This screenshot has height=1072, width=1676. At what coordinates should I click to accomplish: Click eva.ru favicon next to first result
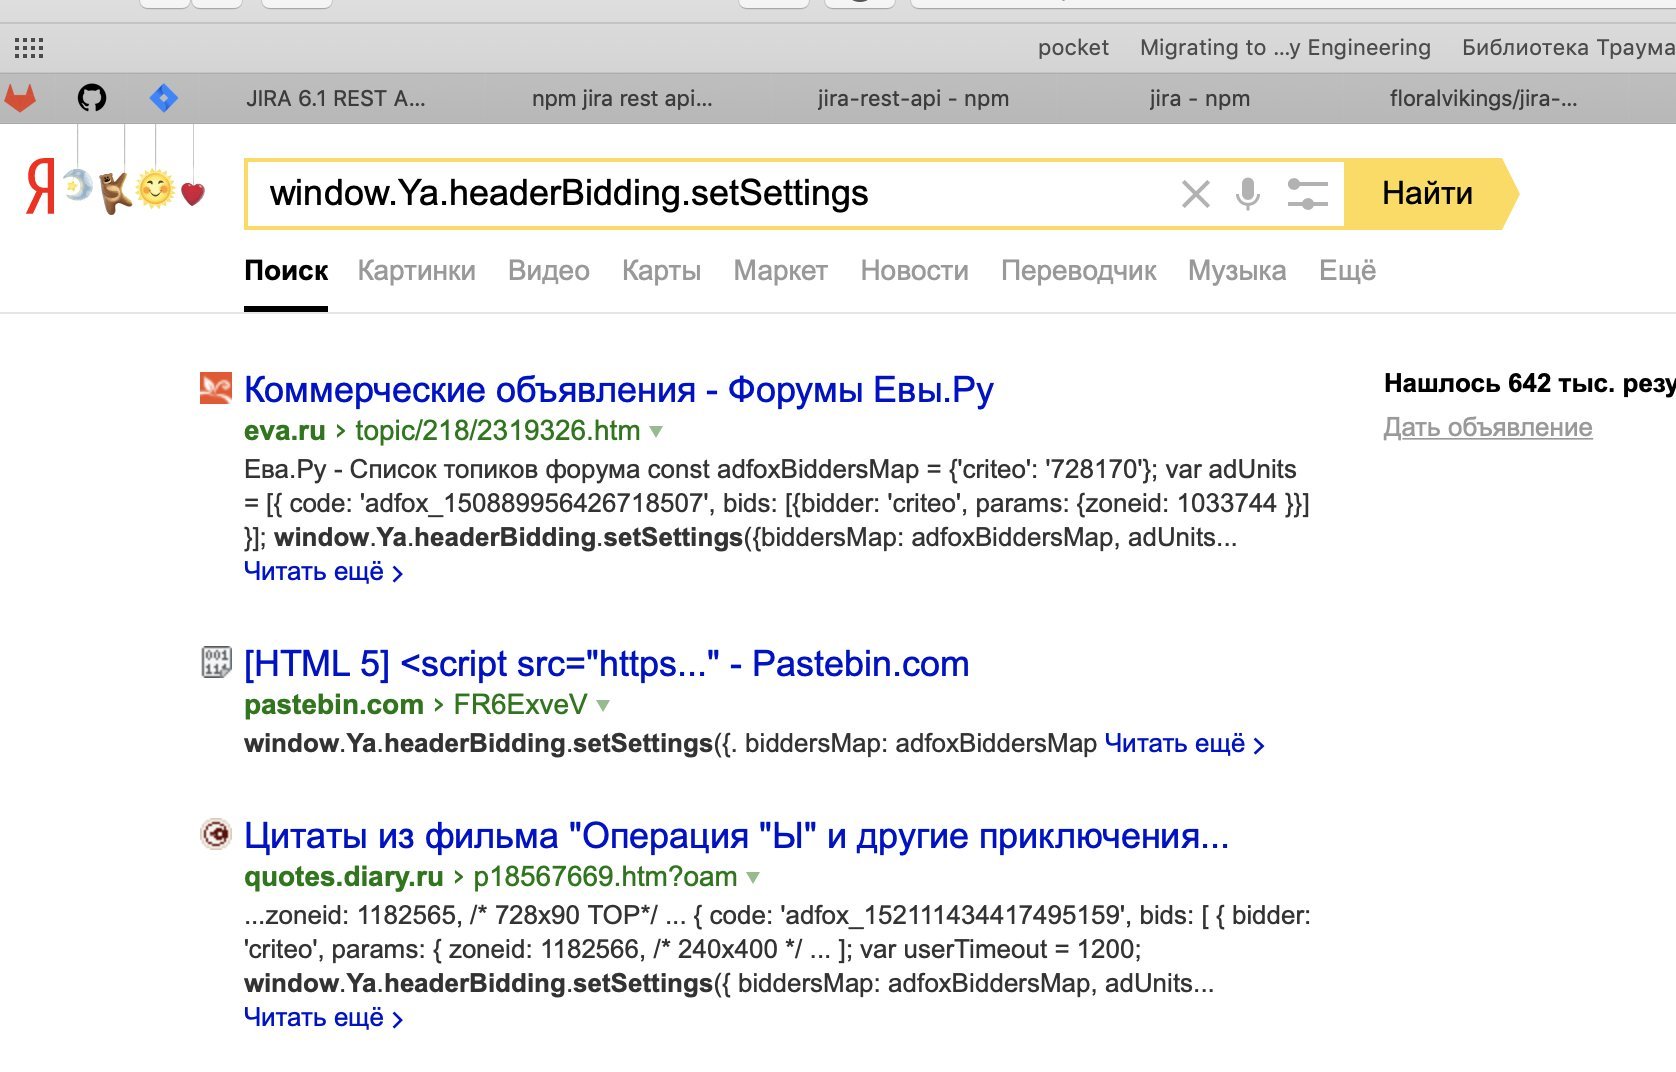click(216, 388)
